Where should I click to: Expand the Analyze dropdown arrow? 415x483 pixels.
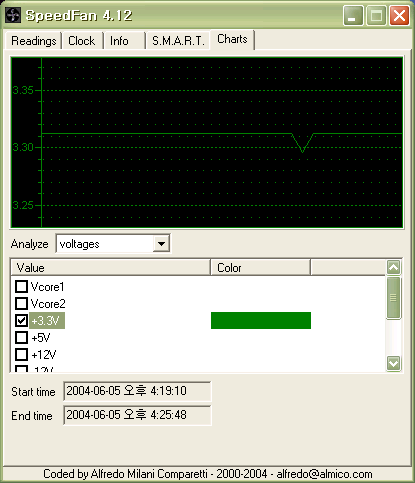click(x=161, y=244)
